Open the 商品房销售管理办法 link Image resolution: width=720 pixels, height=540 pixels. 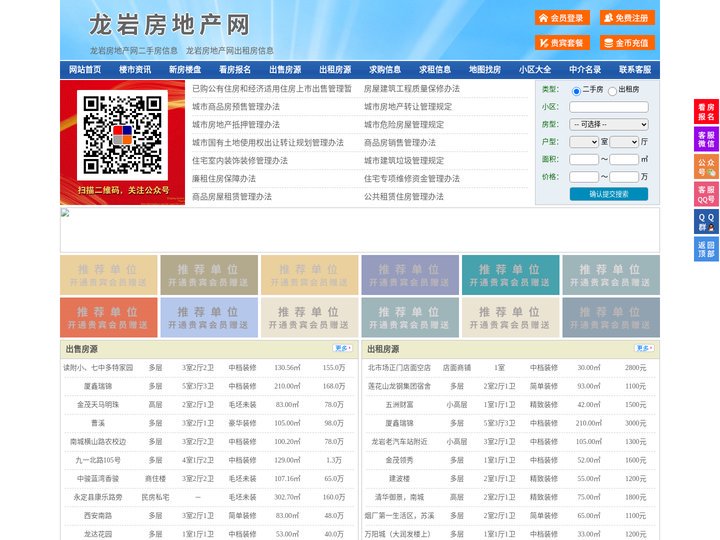(x=400, y=142)
